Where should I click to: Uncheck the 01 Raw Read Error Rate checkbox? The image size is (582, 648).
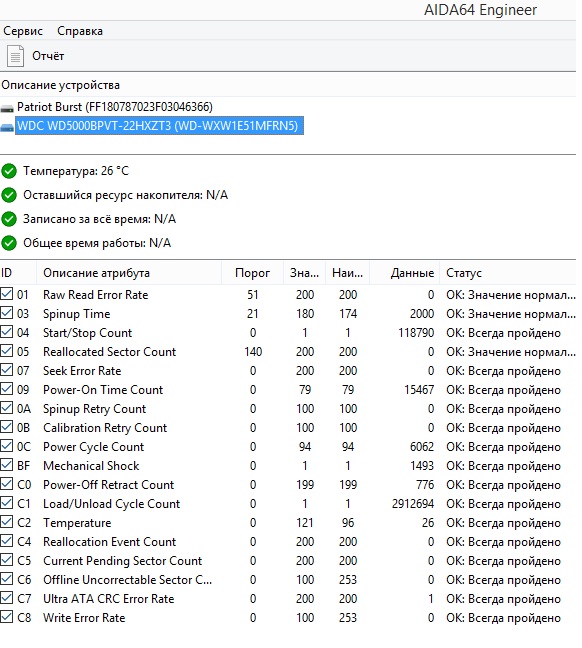[x=7, y=294]
